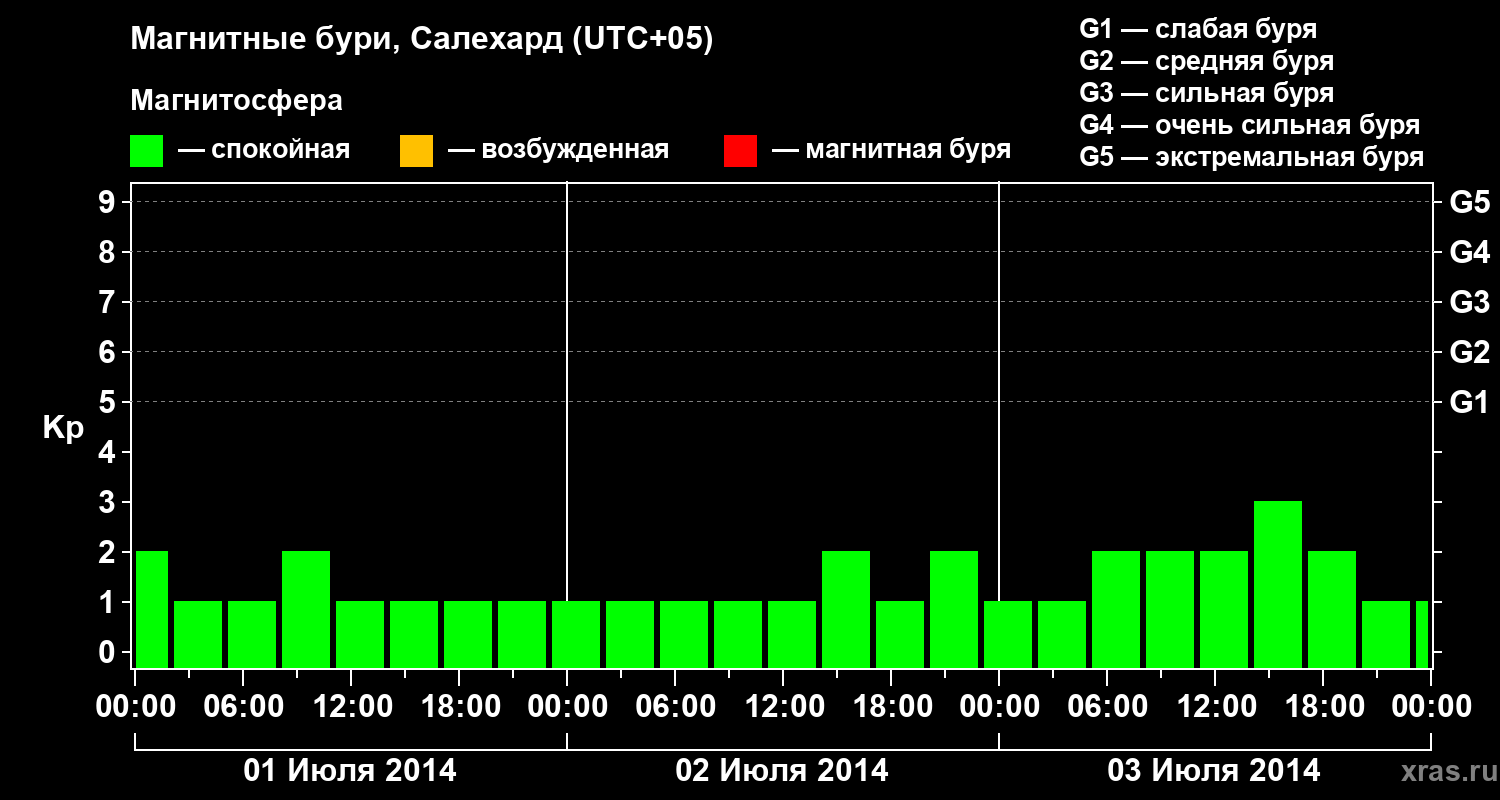Click the 'G1' label on the right axis
1500x800 pixels.
(x=1470, y=402)
